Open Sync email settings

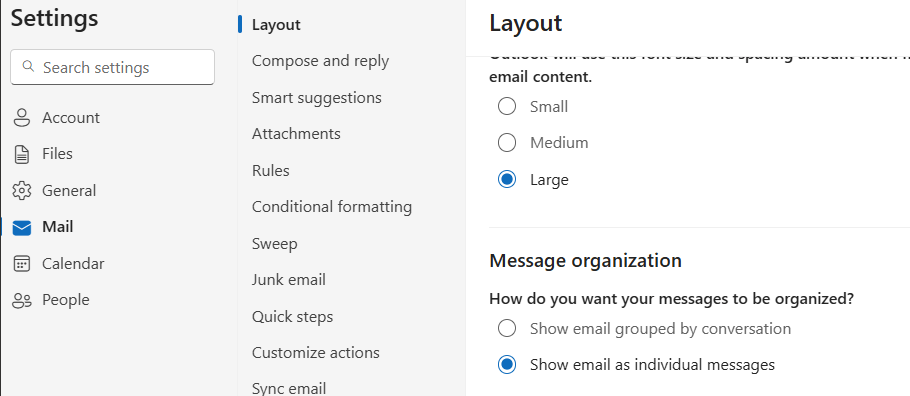289,388
